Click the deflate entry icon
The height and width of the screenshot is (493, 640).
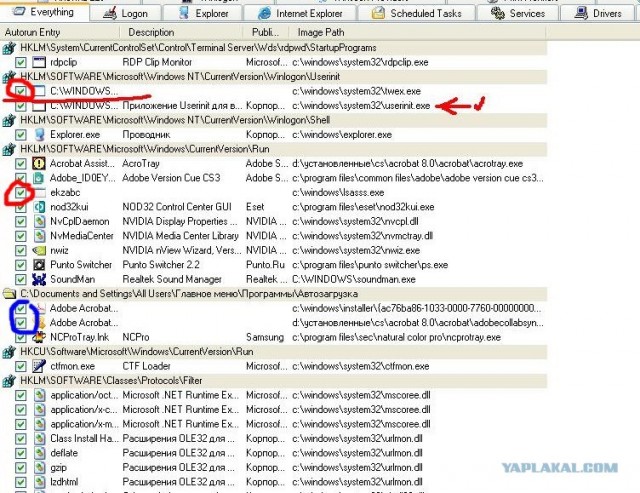point(39,453)
